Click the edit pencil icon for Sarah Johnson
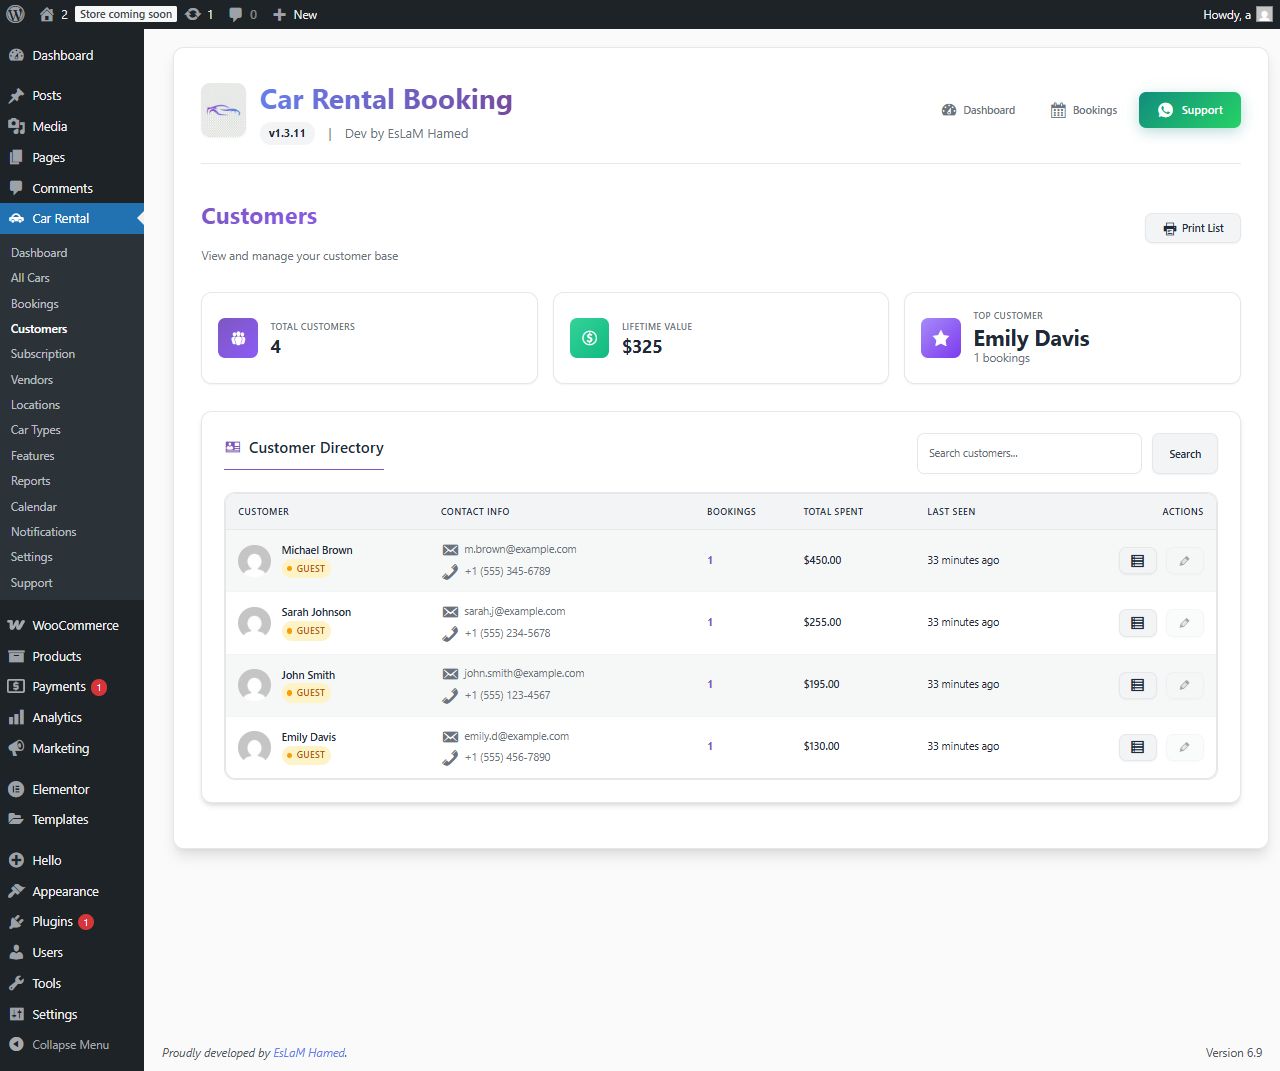This screenshot has width=1280, height=1071. pyautogui.click(x=1184, y=623)
